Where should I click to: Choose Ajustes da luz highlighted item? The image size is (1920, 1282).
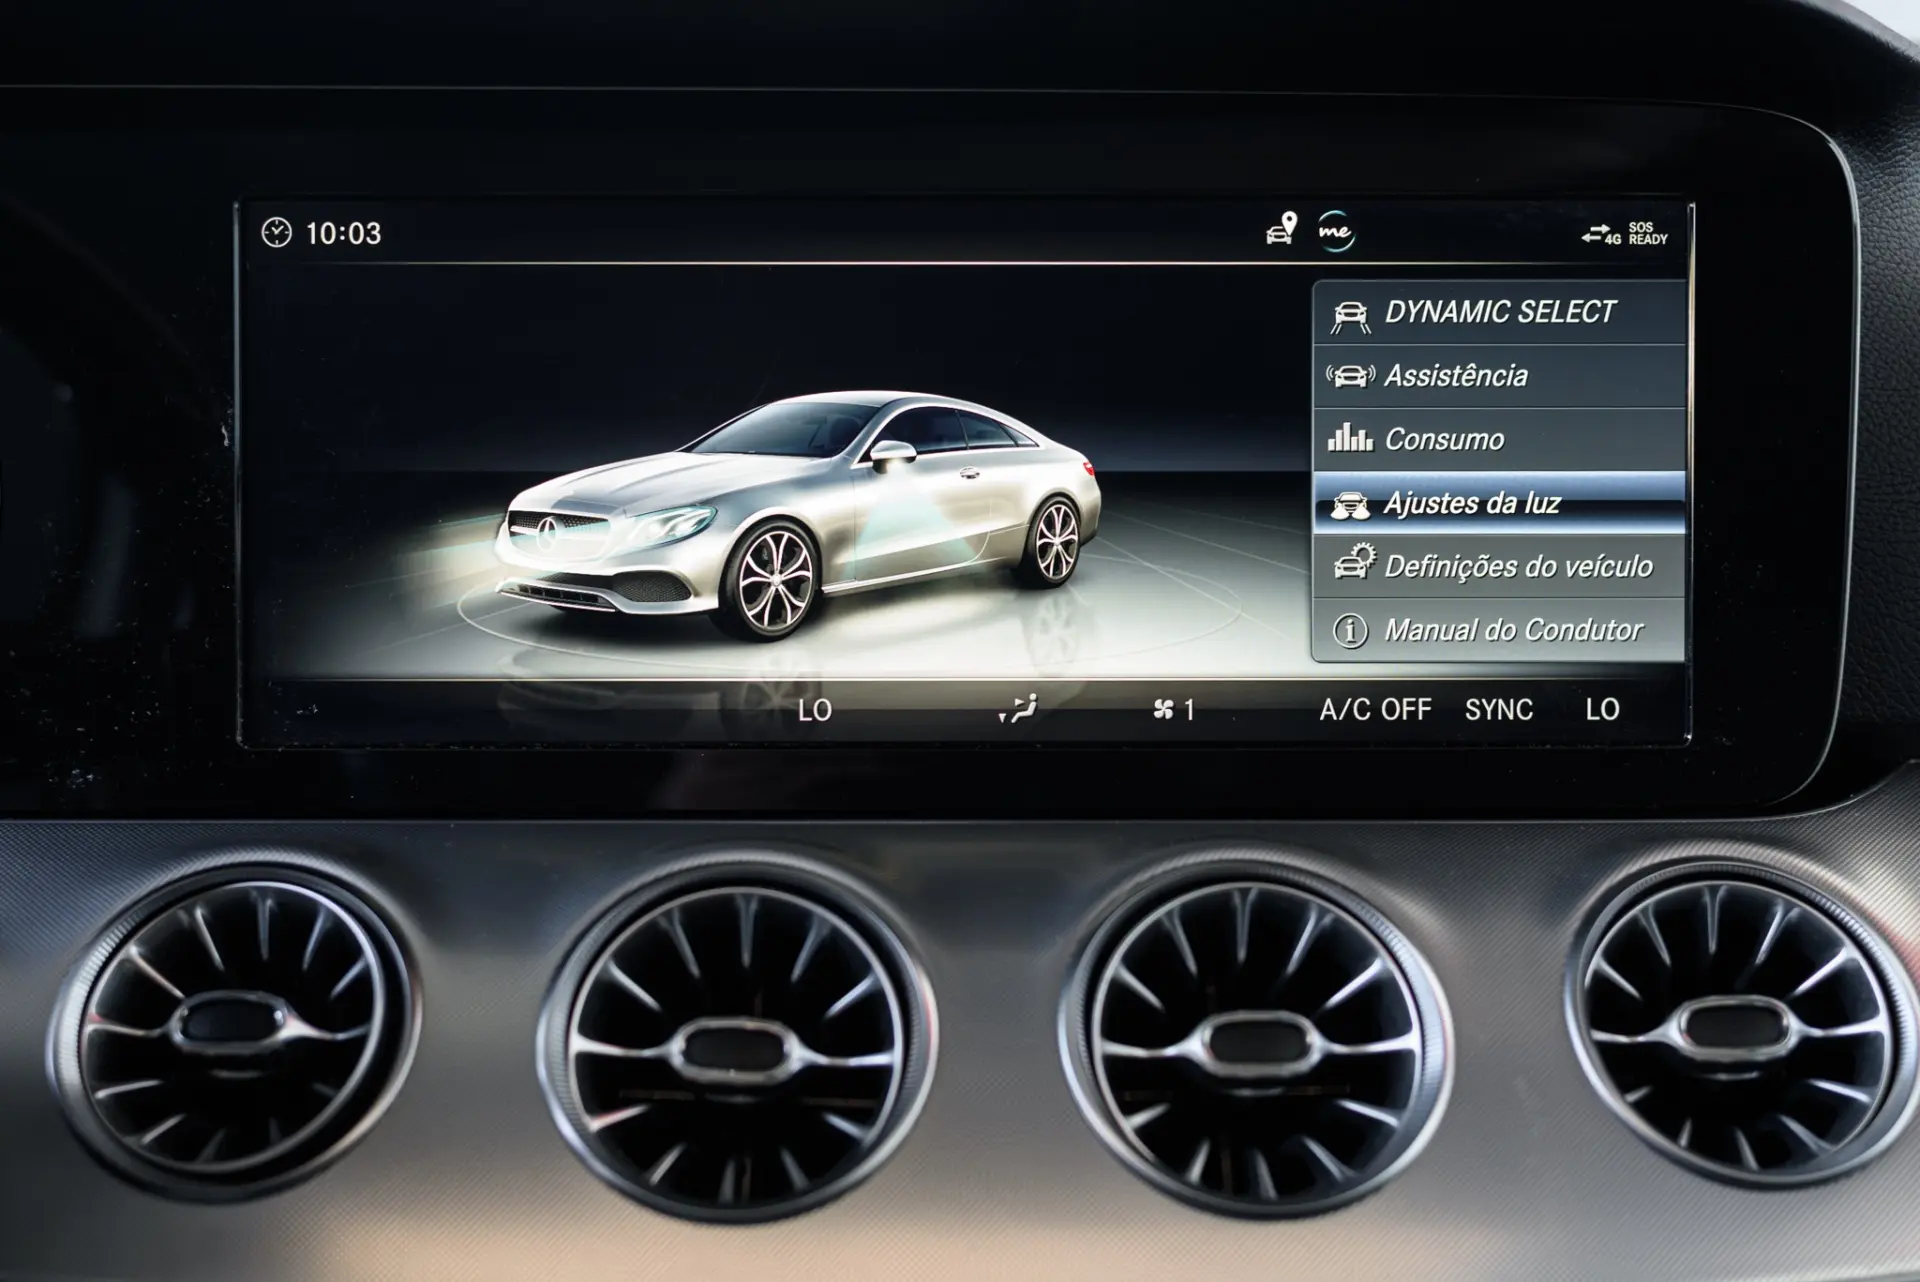coord(1498,503)
